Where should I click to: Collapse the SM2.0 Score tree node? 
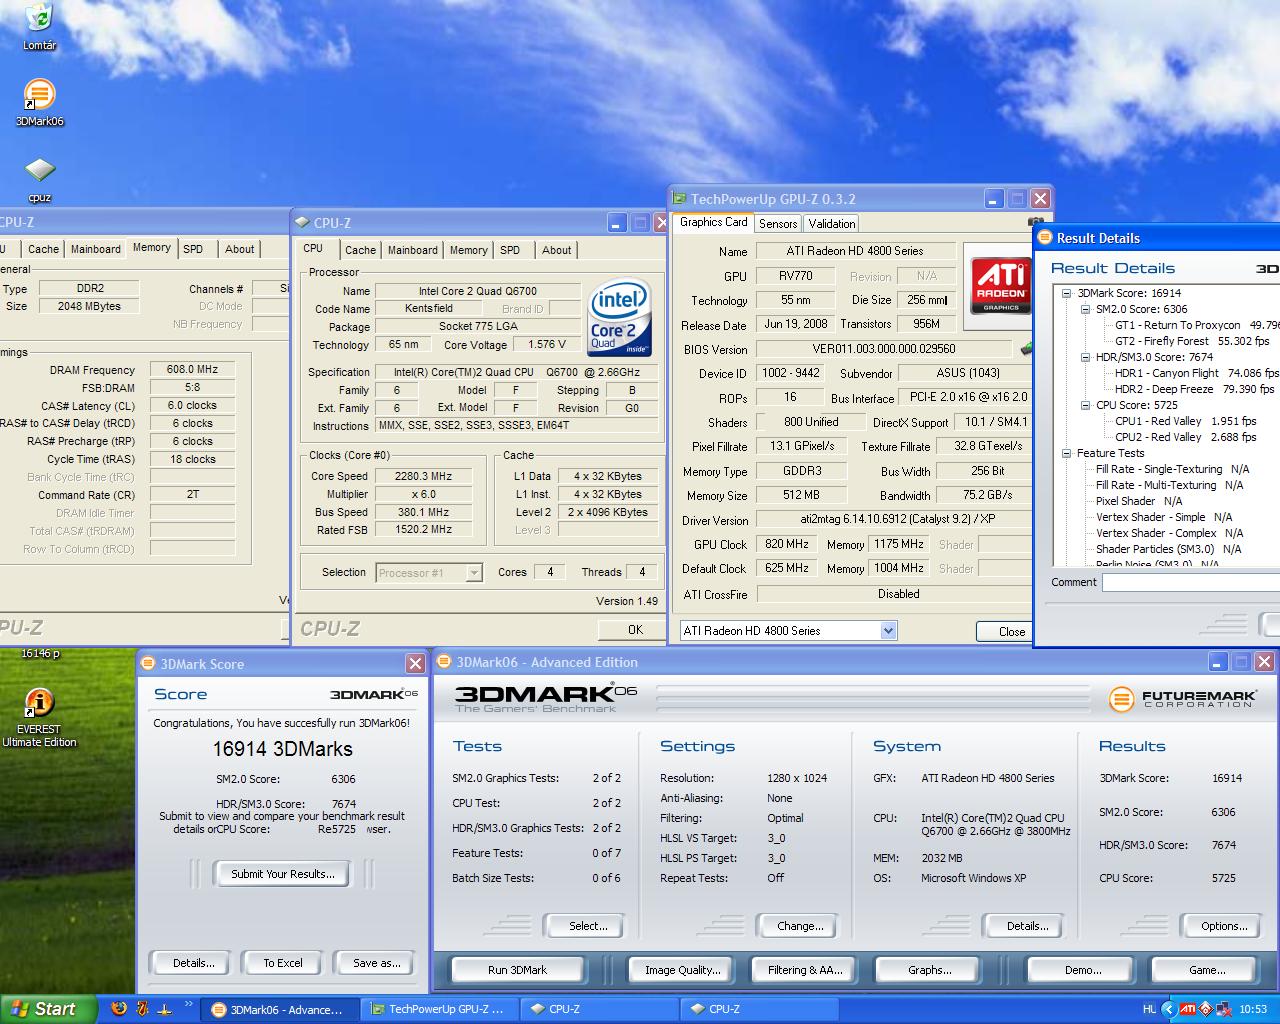pyautogui.click(x=1085, y=309)
